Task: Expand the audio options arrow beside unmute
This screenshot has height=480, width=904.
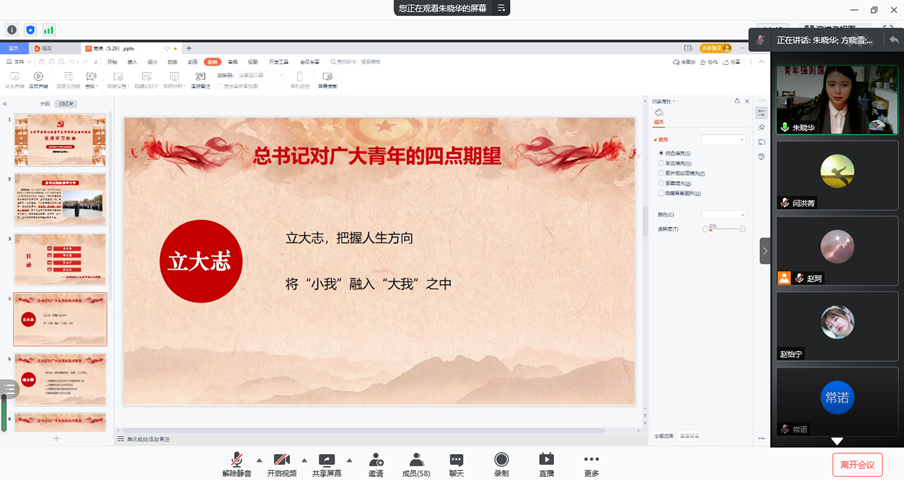Action: tap(259, 461)
